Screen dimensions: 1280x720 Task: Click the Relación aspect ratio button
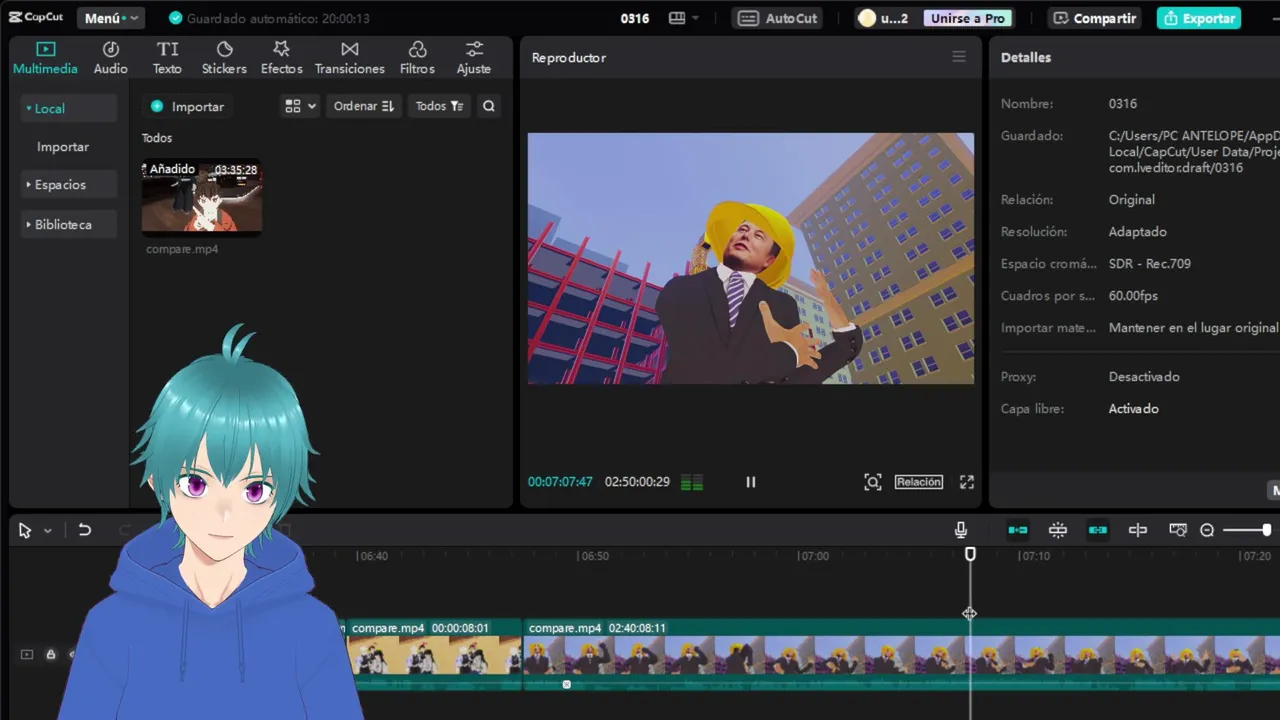tap(918, 482)
